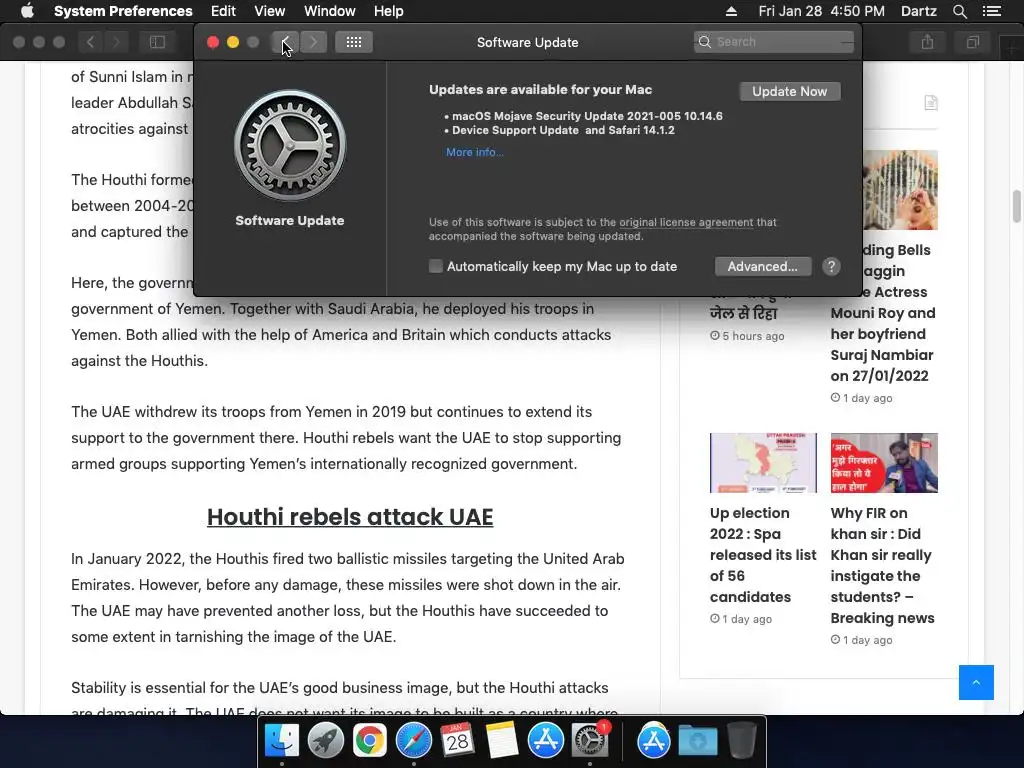Click the date and time in menu bar
1024x768 pixels.
pyautogui.click(x=821, y=11)
